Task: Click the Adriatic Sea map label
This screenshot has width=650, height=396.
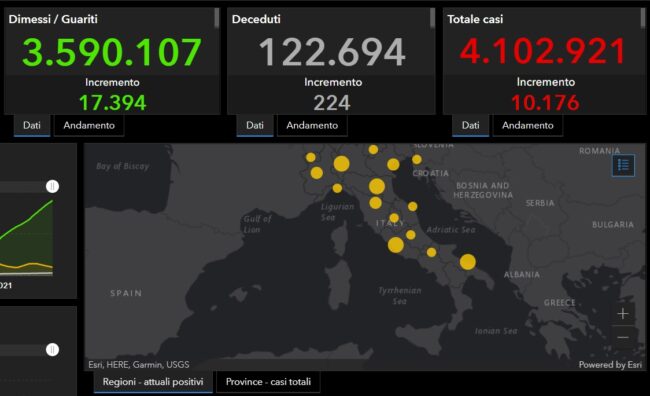Action: coord(451,229)
